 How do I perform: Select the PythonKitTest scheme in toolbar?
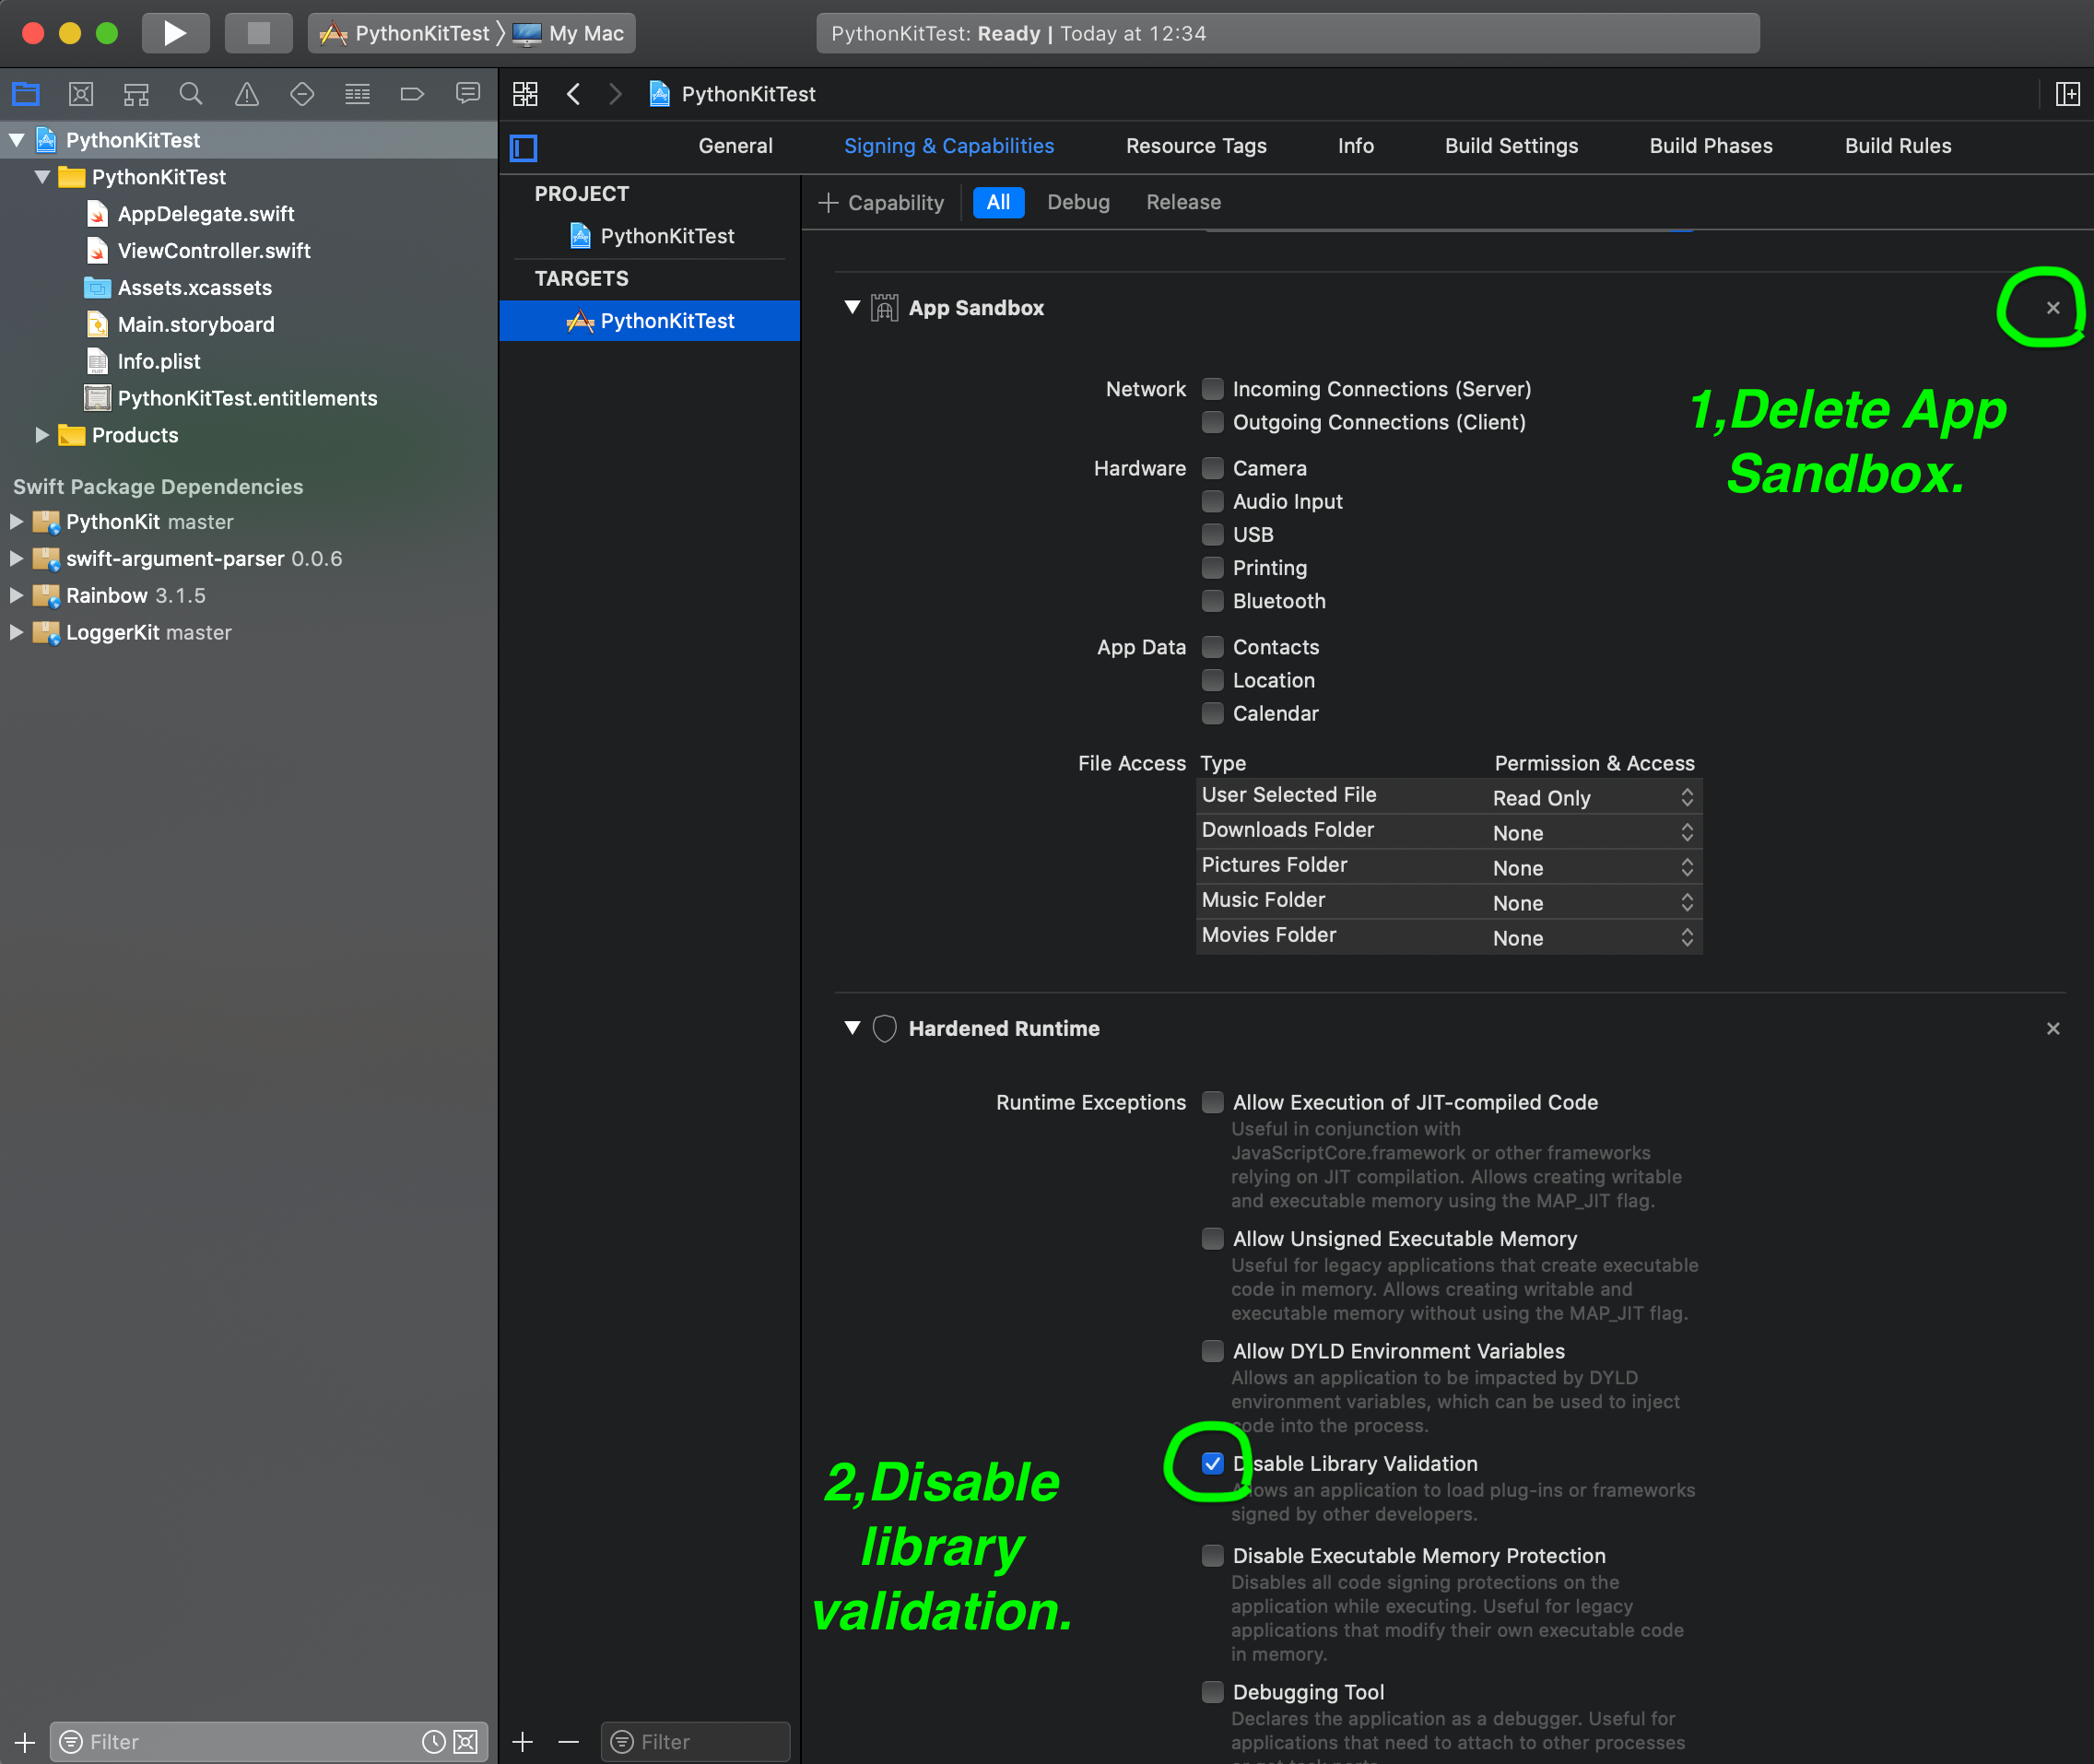click(405, 33)
